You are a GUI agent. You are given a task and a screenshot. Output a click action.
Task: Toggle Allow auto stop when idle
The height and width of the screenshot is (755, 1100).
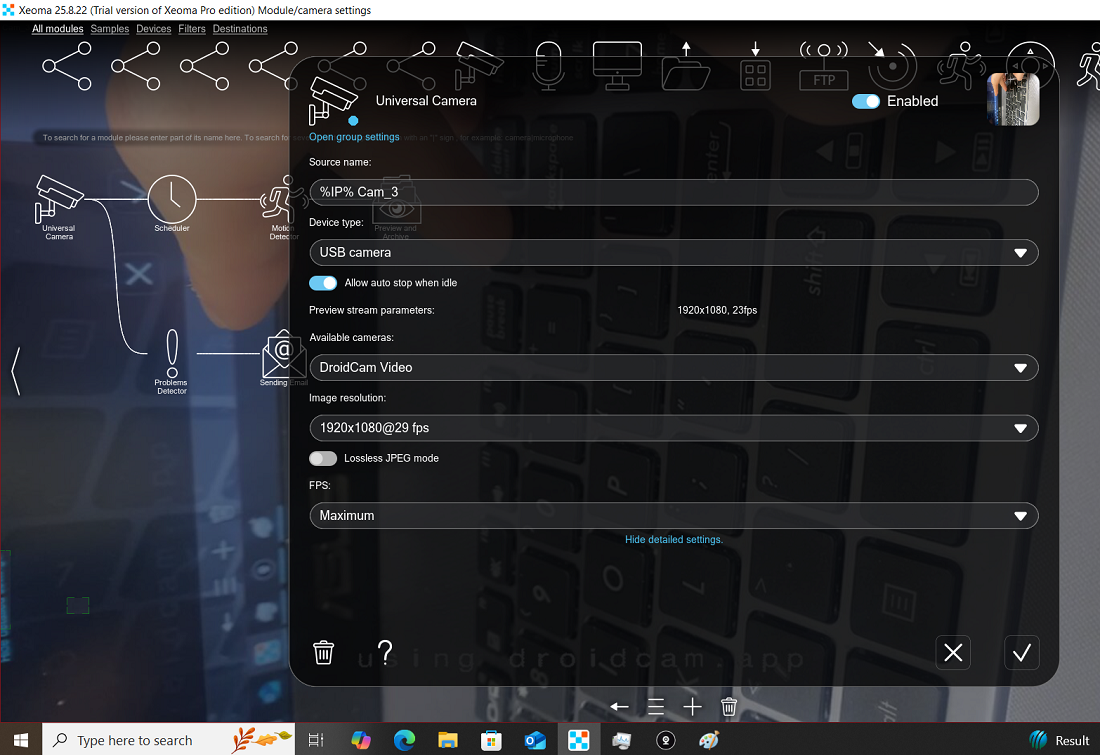click(x=323, y=283)
